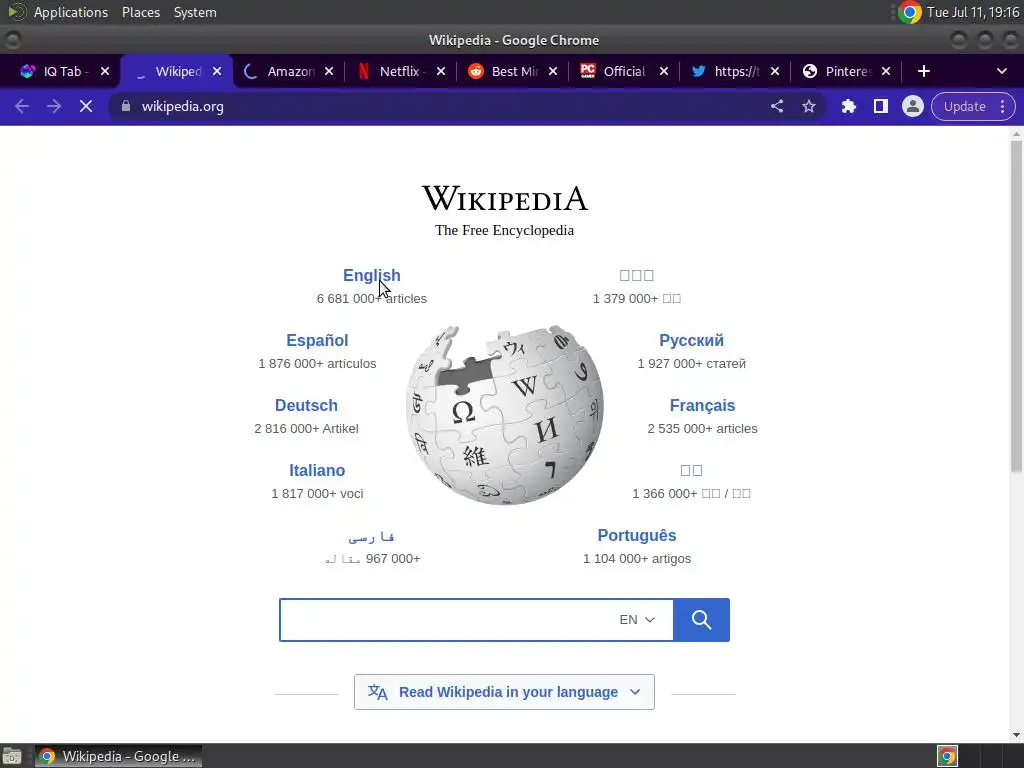
Task: Click the clock showing Tue Jul 11, 19:16
Action: tap(972, 12)
